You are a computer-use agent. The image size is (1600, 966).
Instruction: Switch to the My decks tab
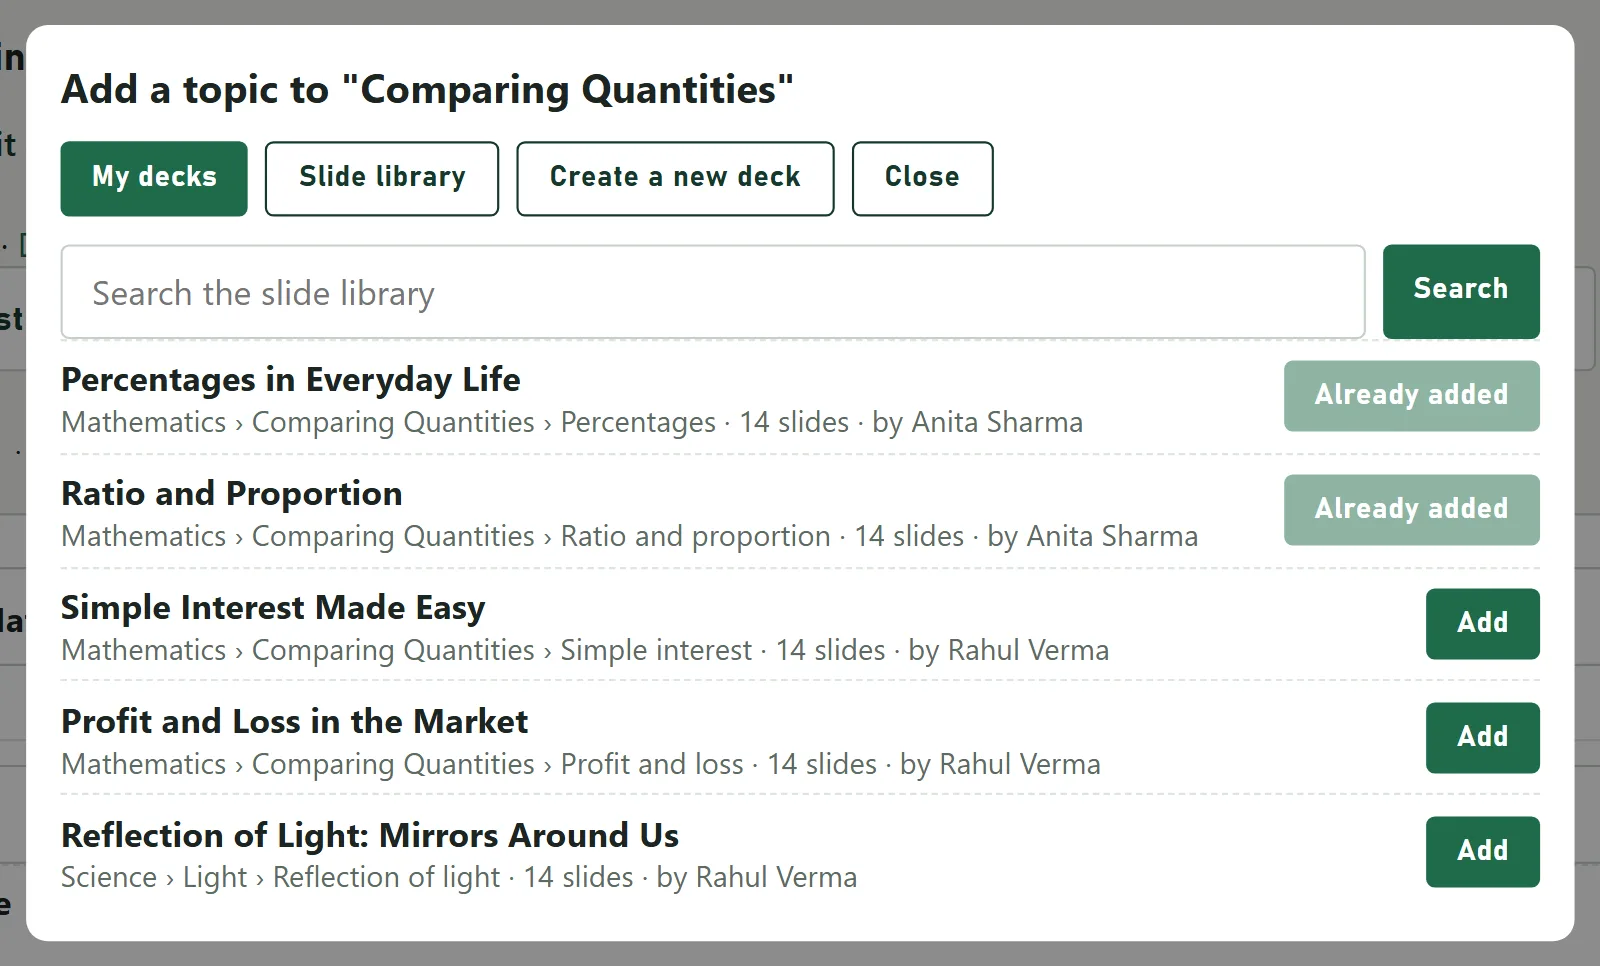coord(154,178)
